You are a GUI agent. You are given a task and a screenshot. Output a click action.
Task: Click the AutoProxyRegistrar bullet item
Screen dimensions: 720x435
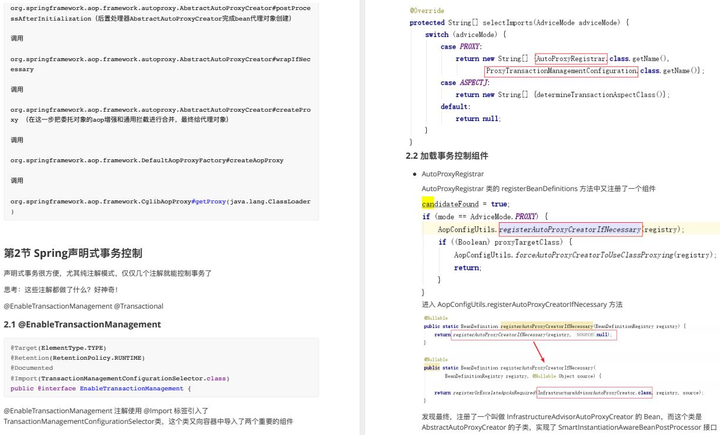pos(452,174)
